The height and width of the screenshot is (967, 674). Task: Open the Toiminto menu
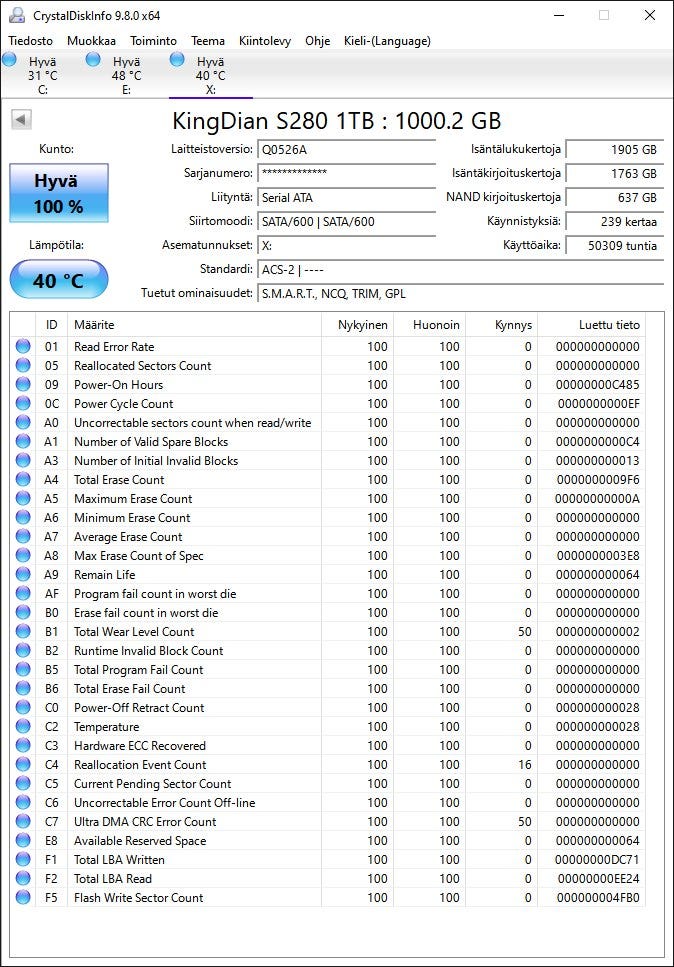point(154,41)
